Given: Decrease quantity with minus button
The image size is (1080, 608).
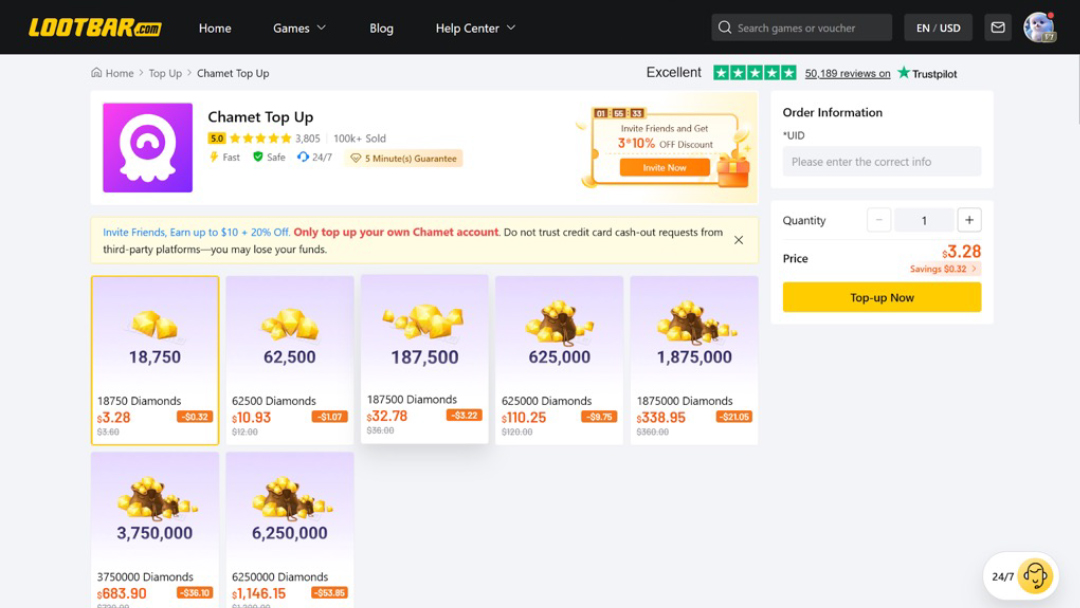Looking at the screenshot, I should pos(879,220).
